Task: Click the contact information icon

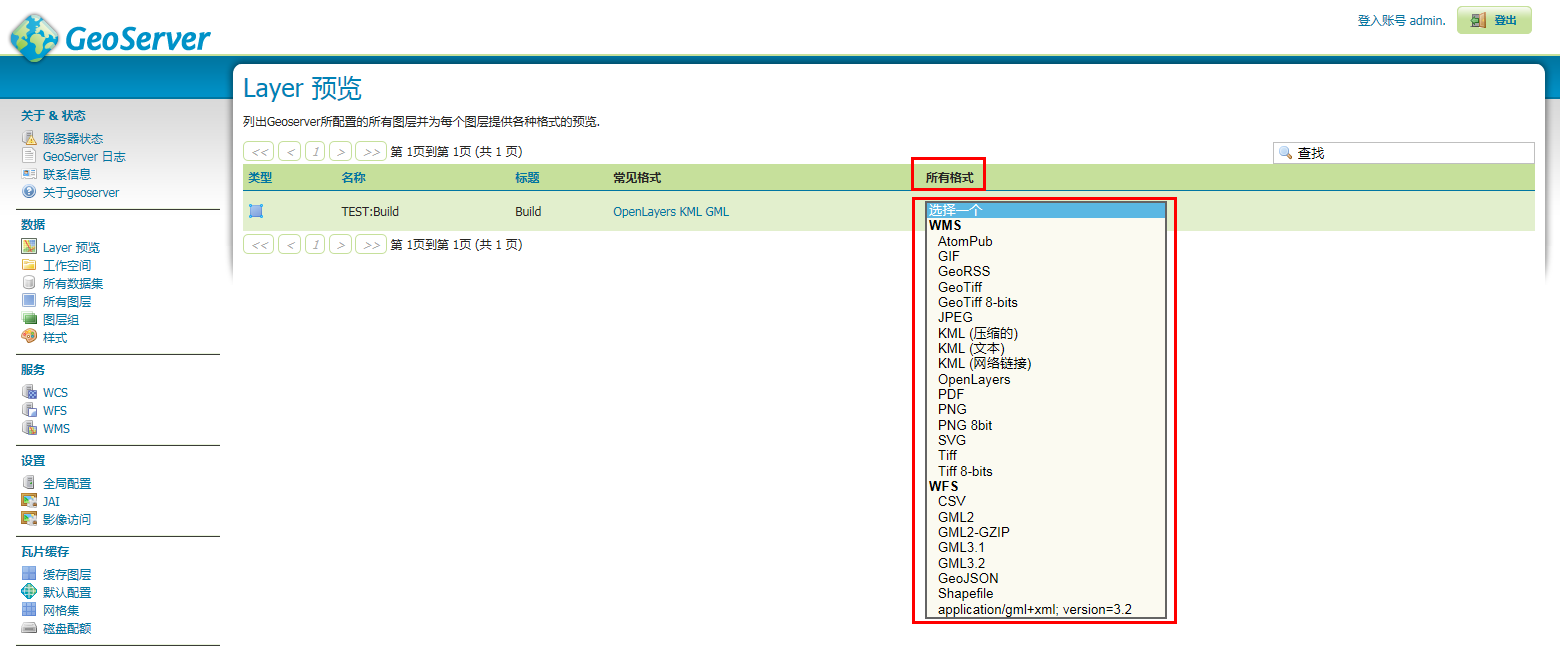Action: (x=29, y=174)
